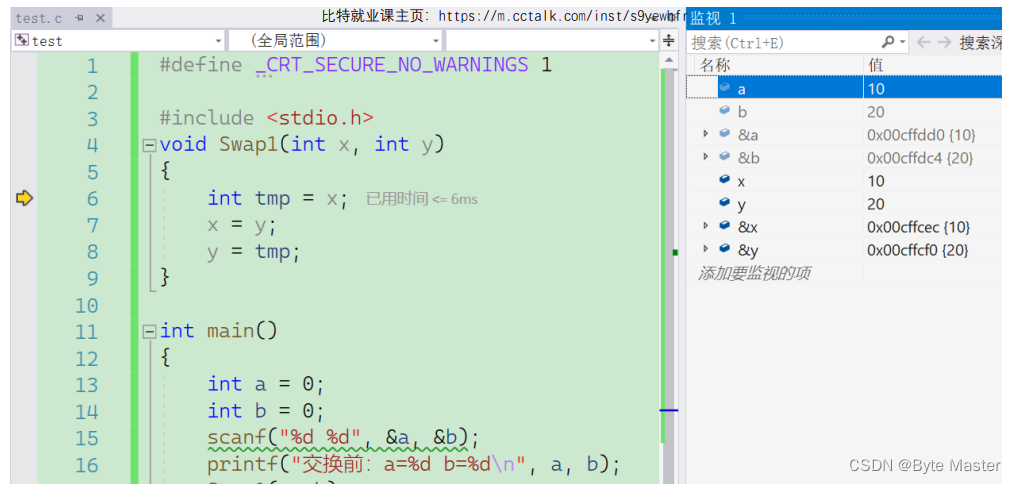
Task: Click the variable icon beside x
Action: [725, 179]
